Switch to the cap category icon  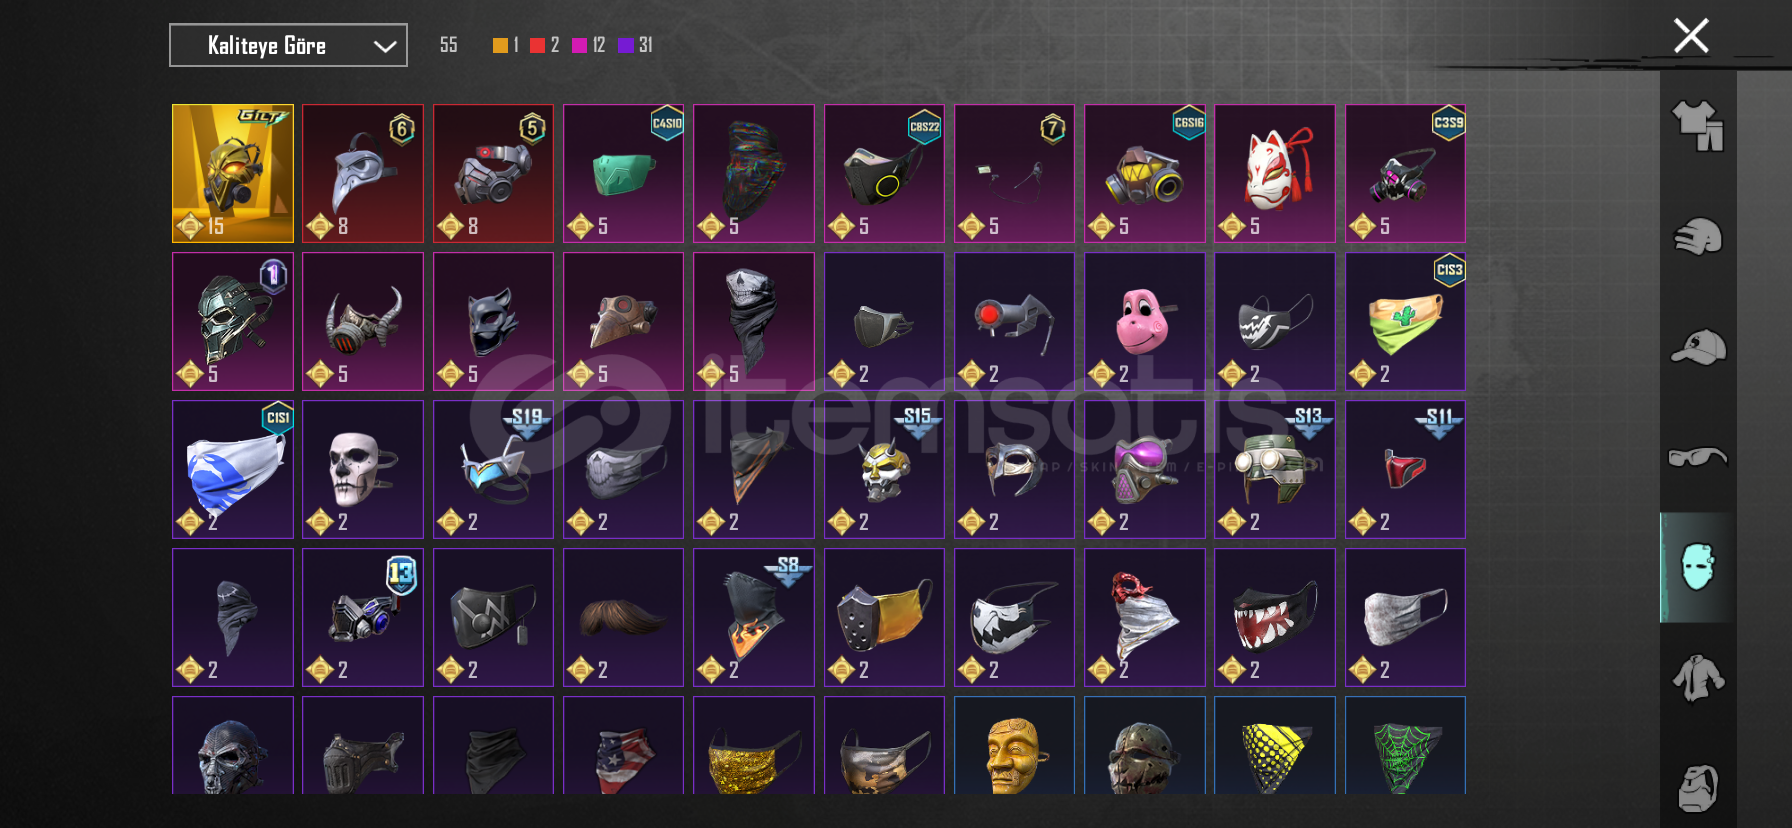tap(1698, 348)
